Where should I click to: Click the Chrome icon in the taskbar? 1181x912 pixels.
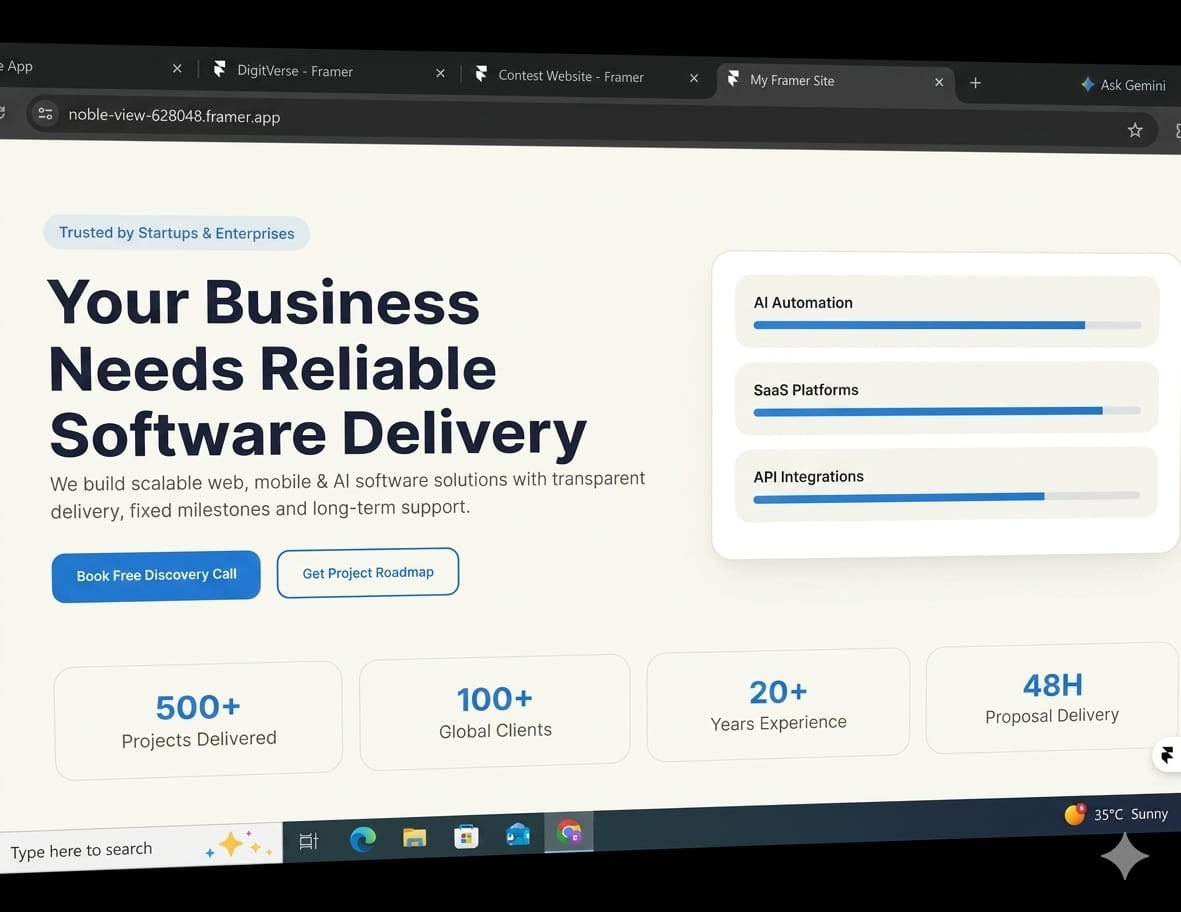[x=569, y=832]
